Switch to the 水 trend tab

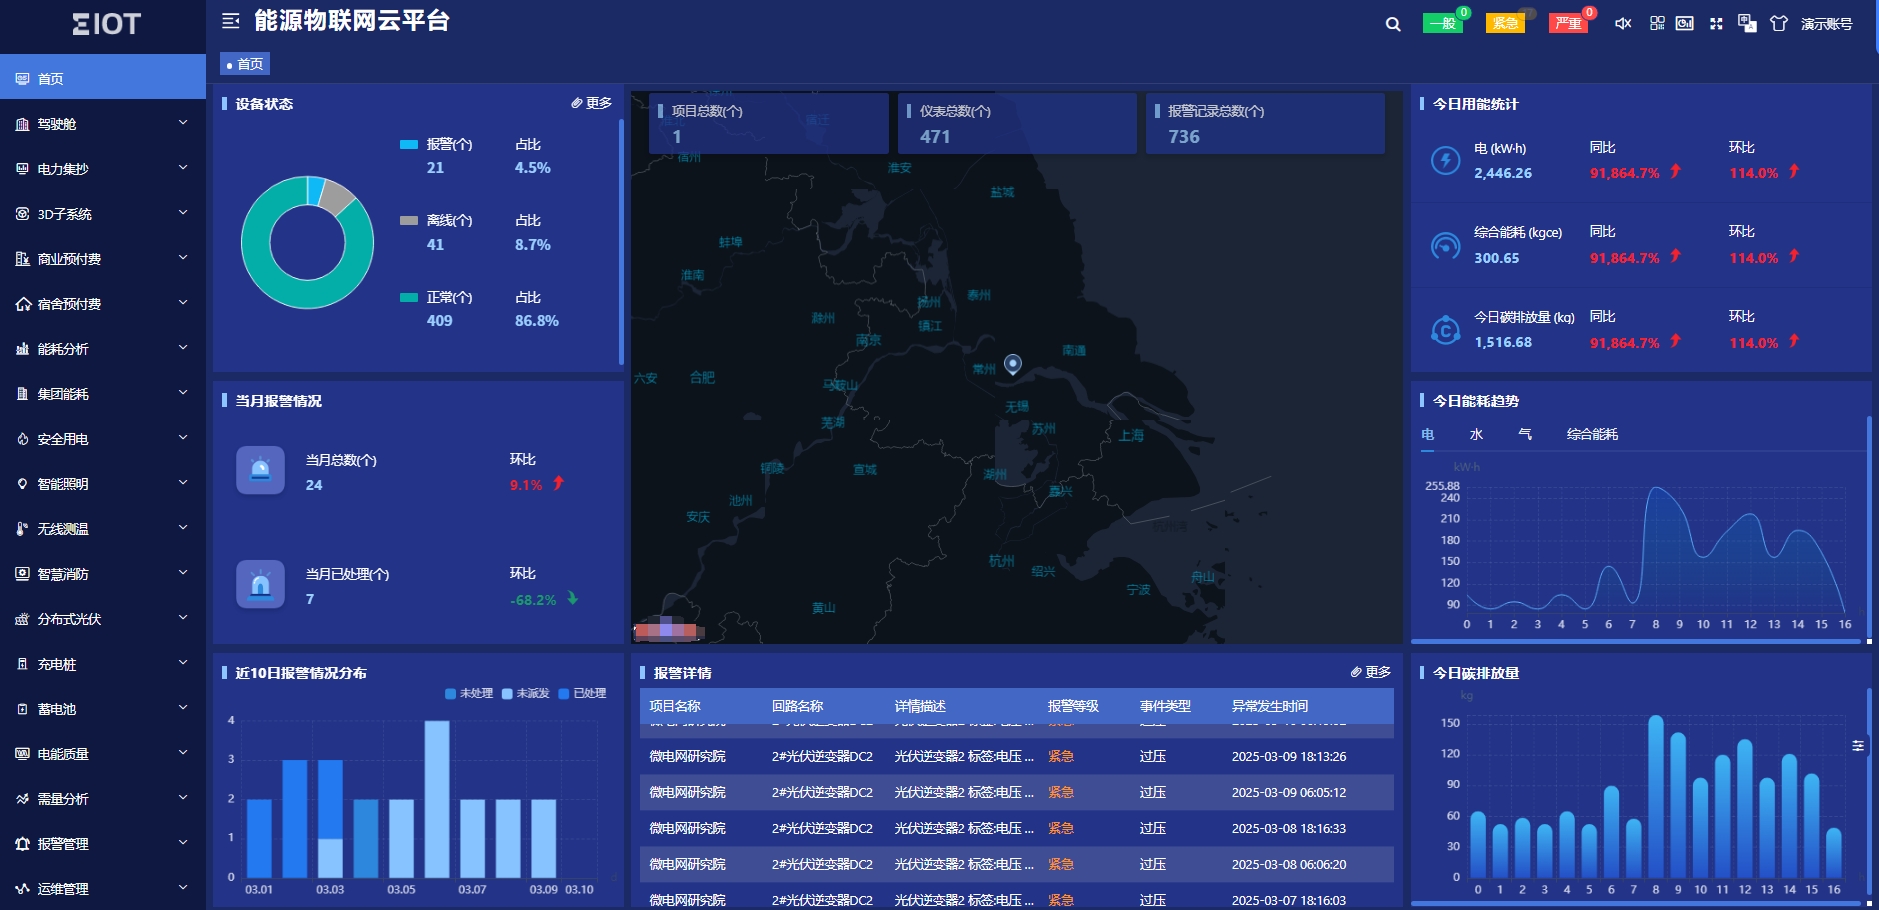click(1476, 434)
